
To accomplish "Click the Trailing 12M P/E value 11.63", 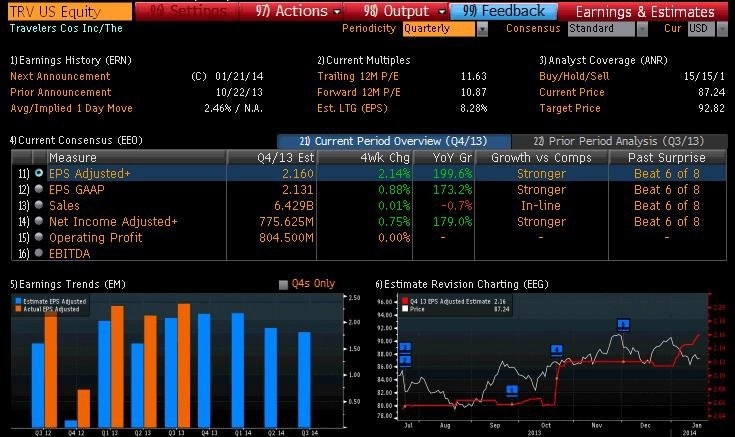I will [x=473, y=76].
